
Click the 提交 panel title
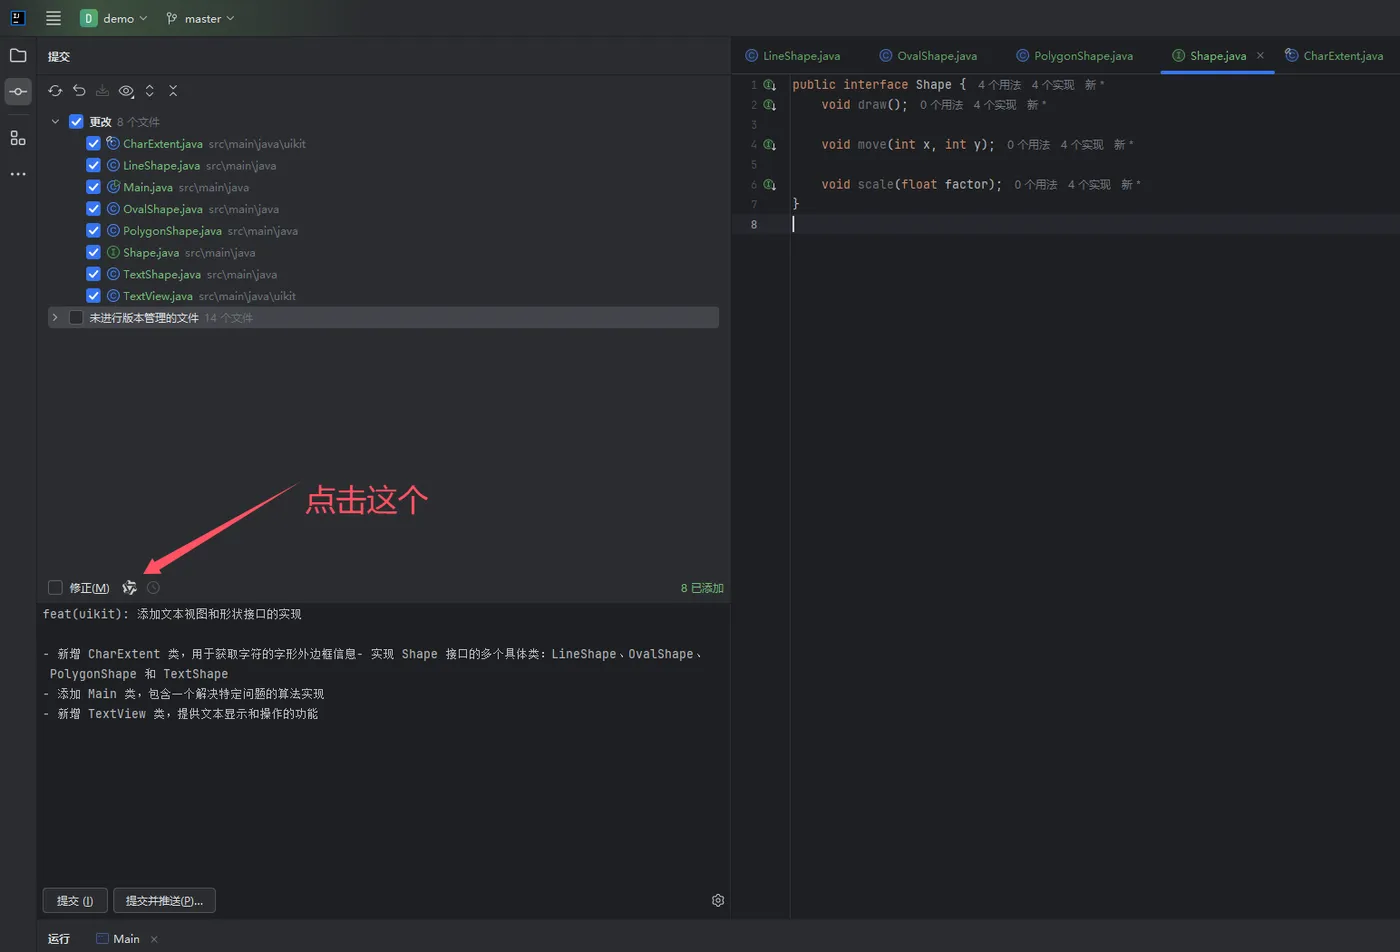59,57
